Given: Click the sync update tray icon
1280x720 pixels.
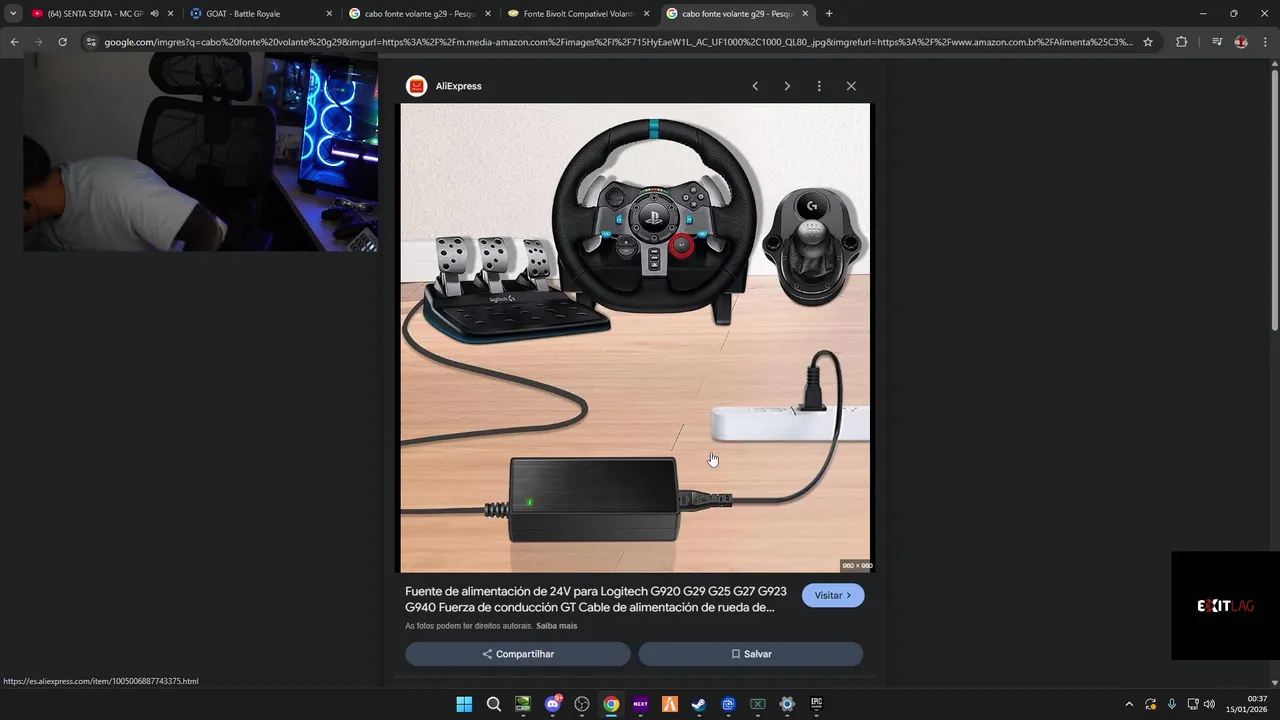Looking at the screenshot, I should click(x=1151, y=704).
